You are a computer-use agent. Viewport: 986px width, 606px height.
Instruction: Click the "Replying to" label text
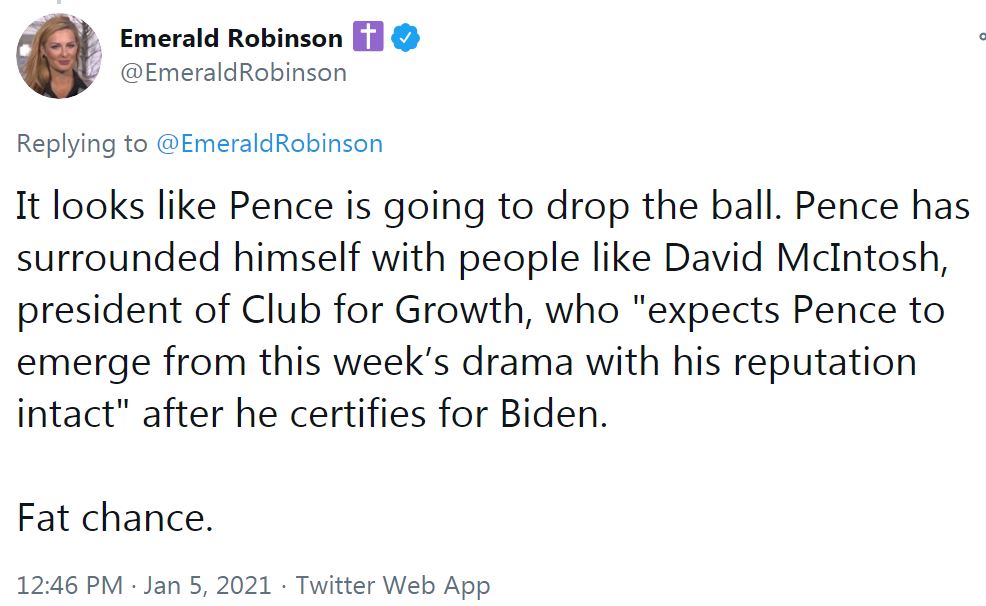(82, 143)
